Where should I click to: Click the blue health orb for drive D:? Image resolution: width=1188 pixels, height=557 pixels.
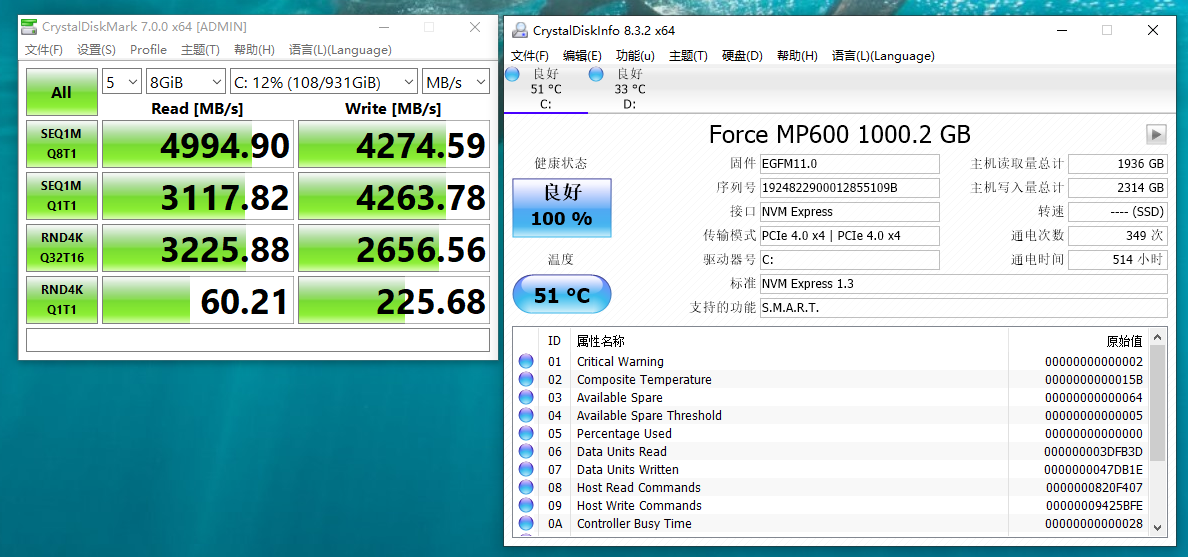596,74
